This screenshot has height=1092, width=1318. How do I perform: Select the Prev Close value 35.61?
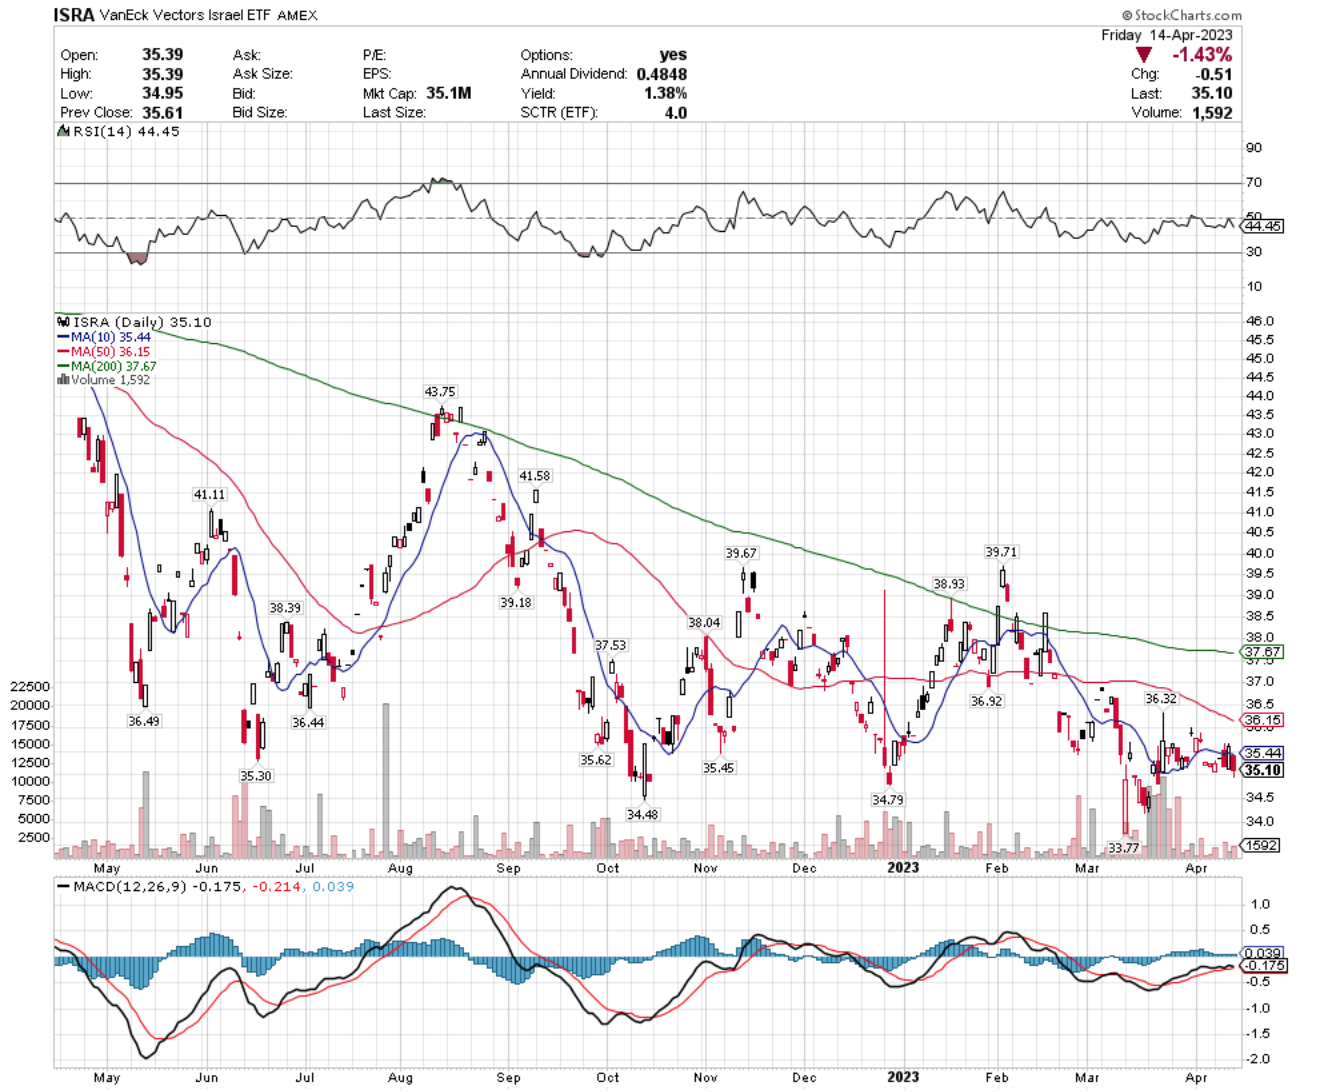point(162,112)
